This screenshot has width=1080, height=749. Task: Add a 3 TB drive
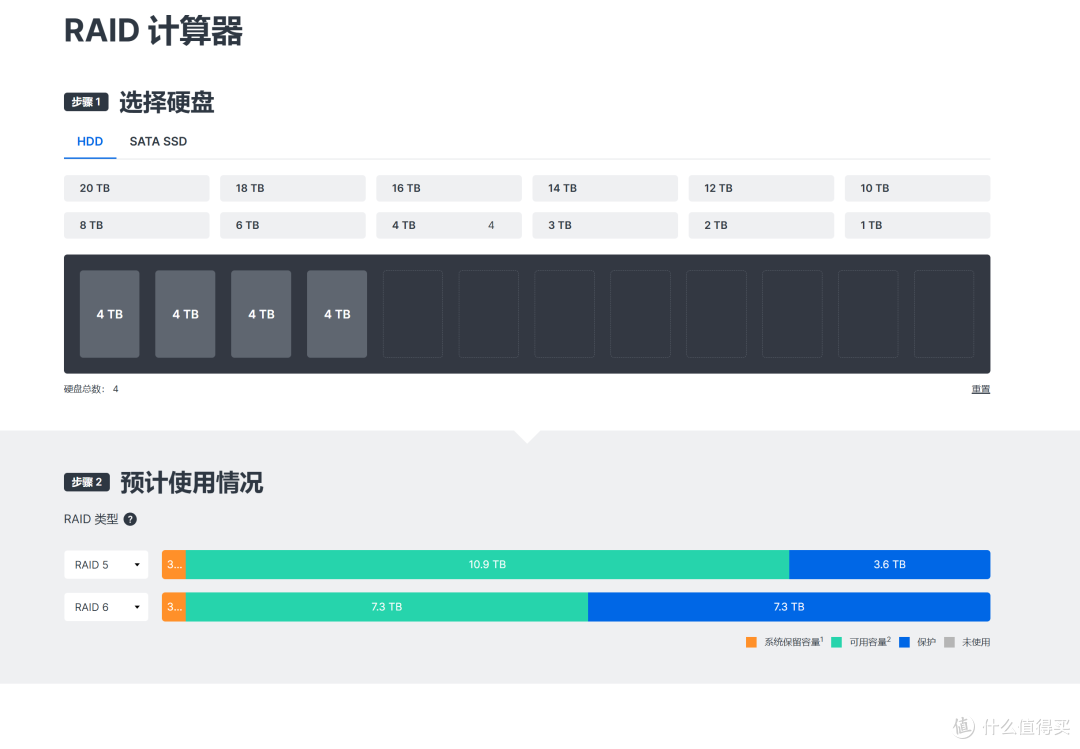[605, 225]
